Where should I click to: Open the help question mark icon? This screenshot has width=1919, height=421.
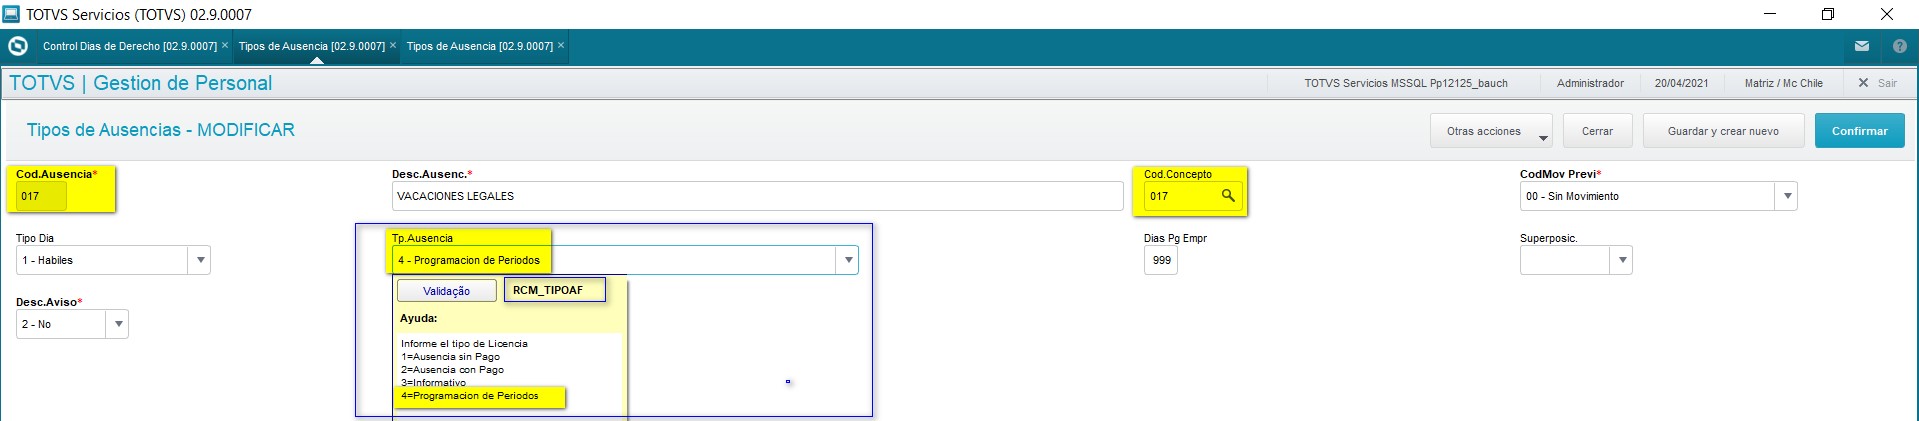pos(1900,46)
